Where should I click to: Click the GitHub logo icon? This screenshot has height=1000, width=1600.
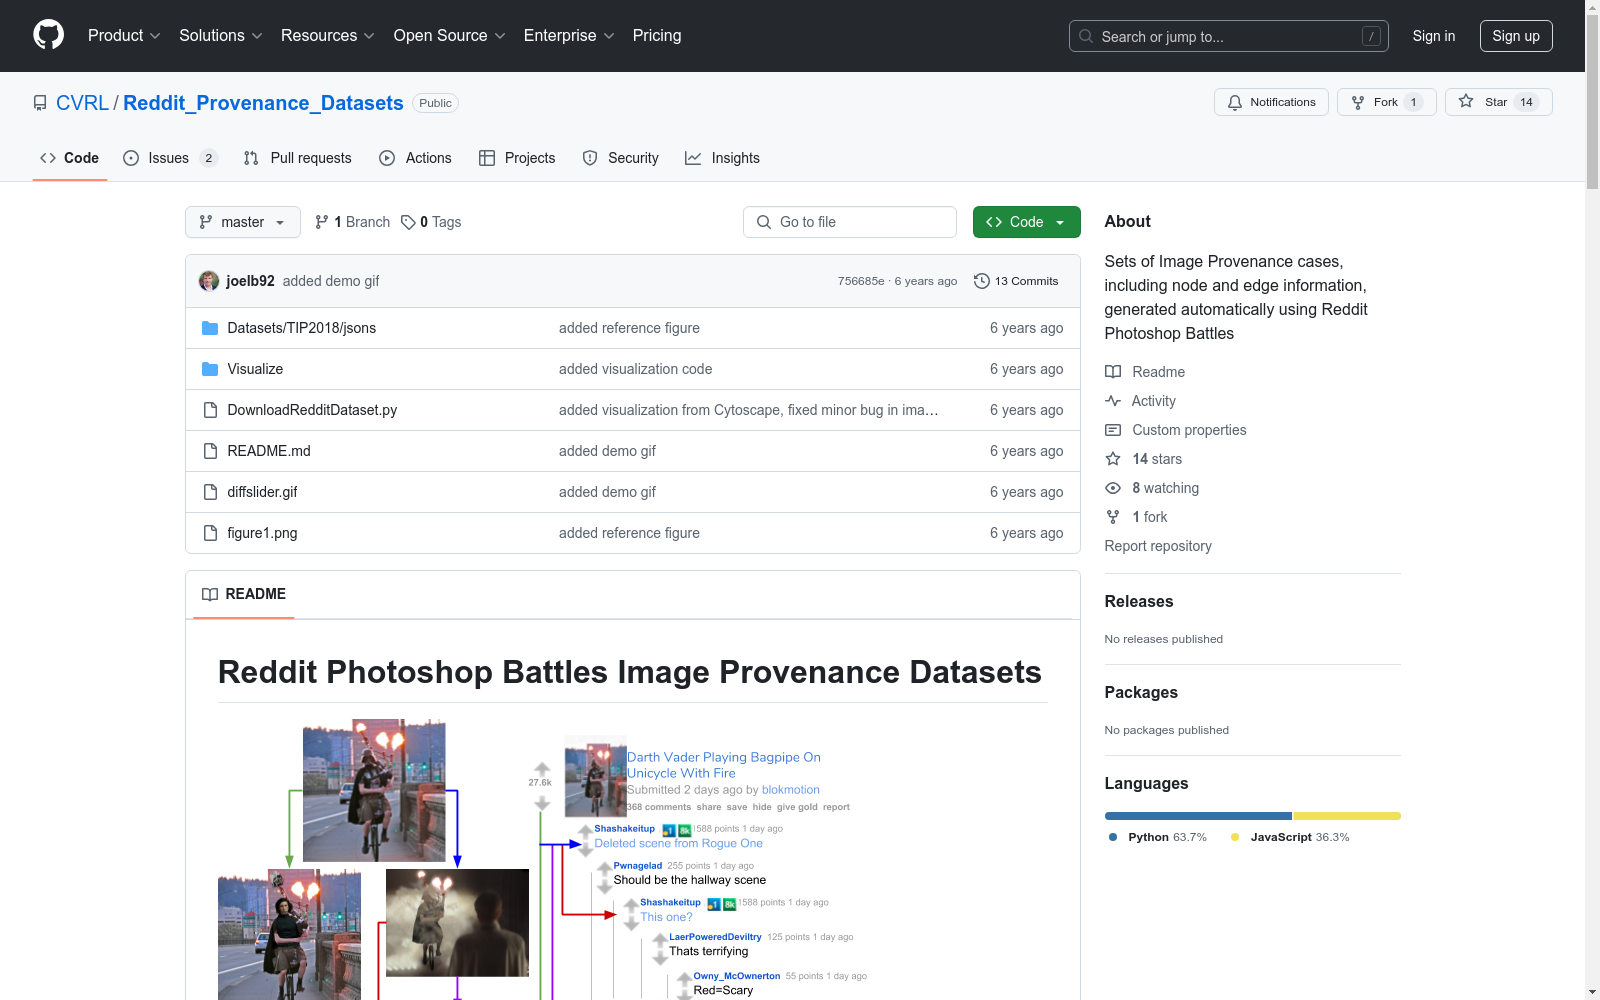(x=48, y=35)
